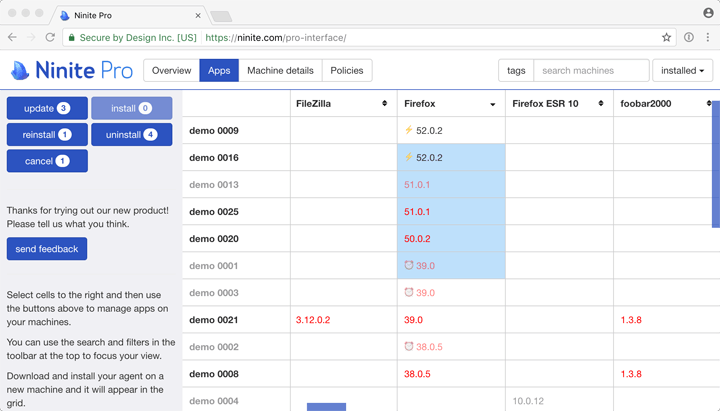Open the Chrome profile avatar icon
The width and height of the screenshot is (720, 411).
click(x=708, y=13)
